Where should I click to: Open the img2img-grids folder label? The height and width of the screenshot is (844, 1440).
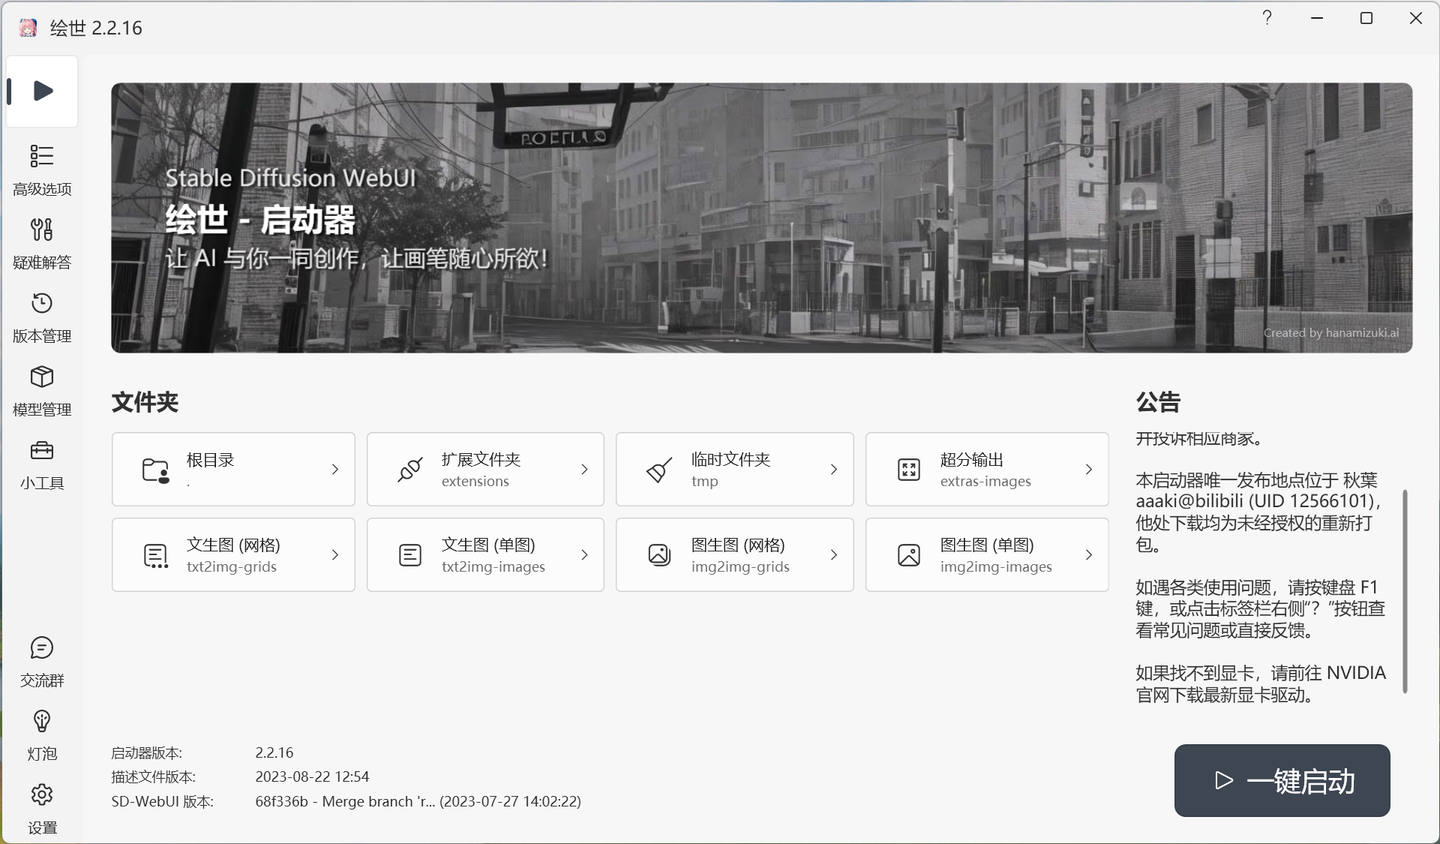click(740, 567)
